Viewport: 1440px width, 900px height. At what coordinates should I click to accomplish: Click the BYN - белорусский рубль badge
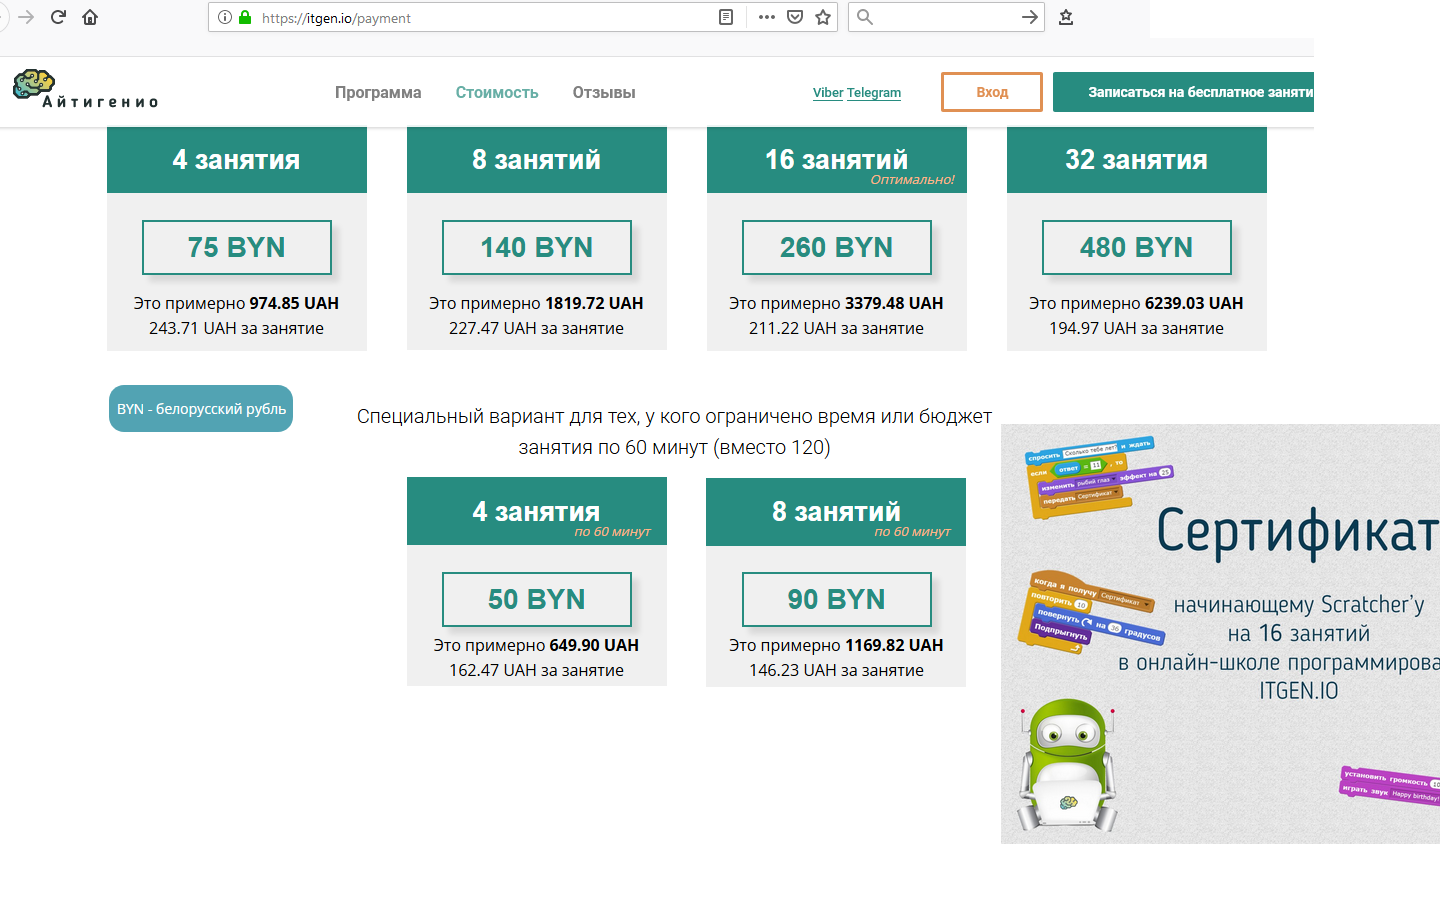coord(201,408)
